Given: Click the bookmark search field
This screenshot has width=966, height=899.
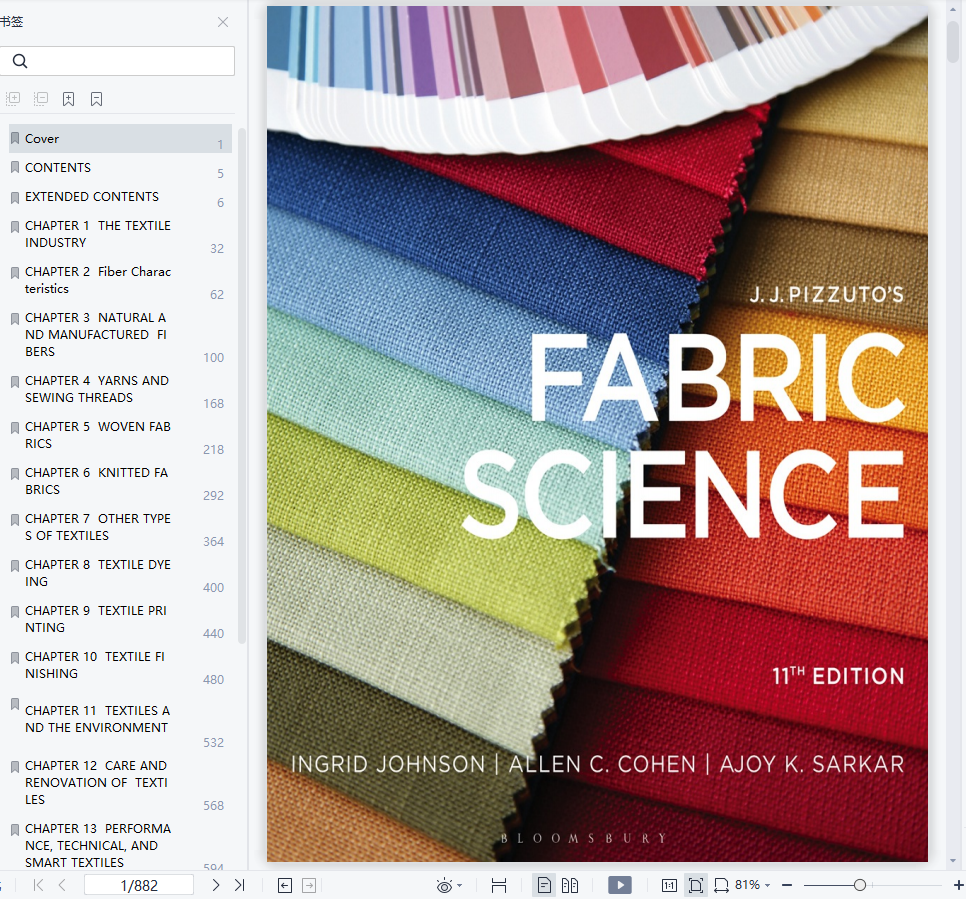Looking at the screenshot, I should 117,61.
